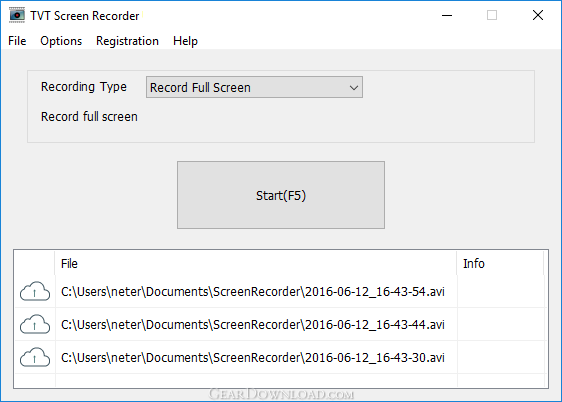
Task: Open the File menu
Action: pos(17,41)
